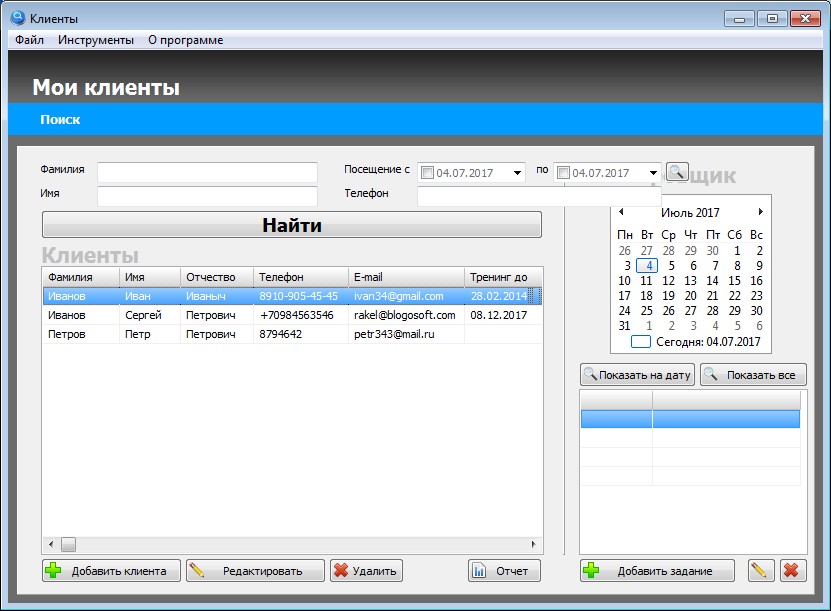Click the green plus Добавить задание icon
Image resolution: width=831 pixels, height=611 pixels.
[591, 570]
